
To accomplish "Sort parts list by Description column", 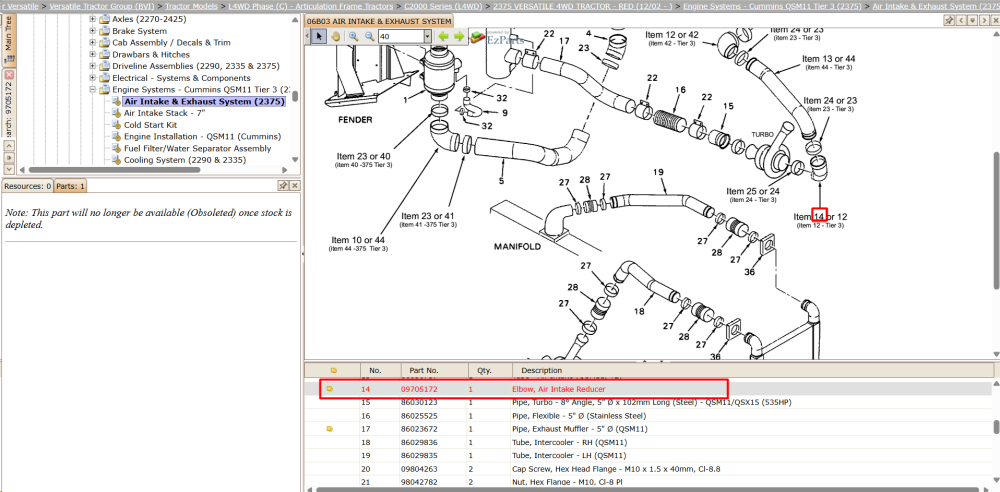I will coord(753,370).
